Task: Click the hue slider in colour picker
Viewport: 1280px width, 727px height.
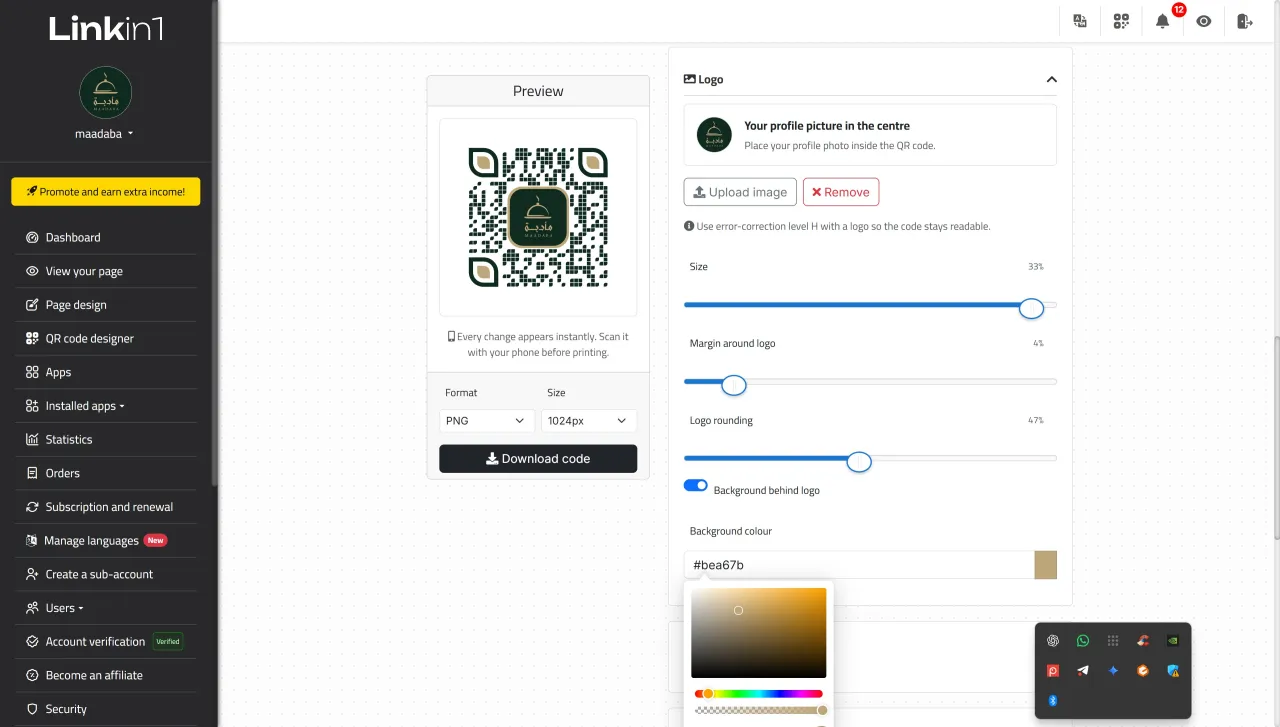Action: [x=759, y=694]
